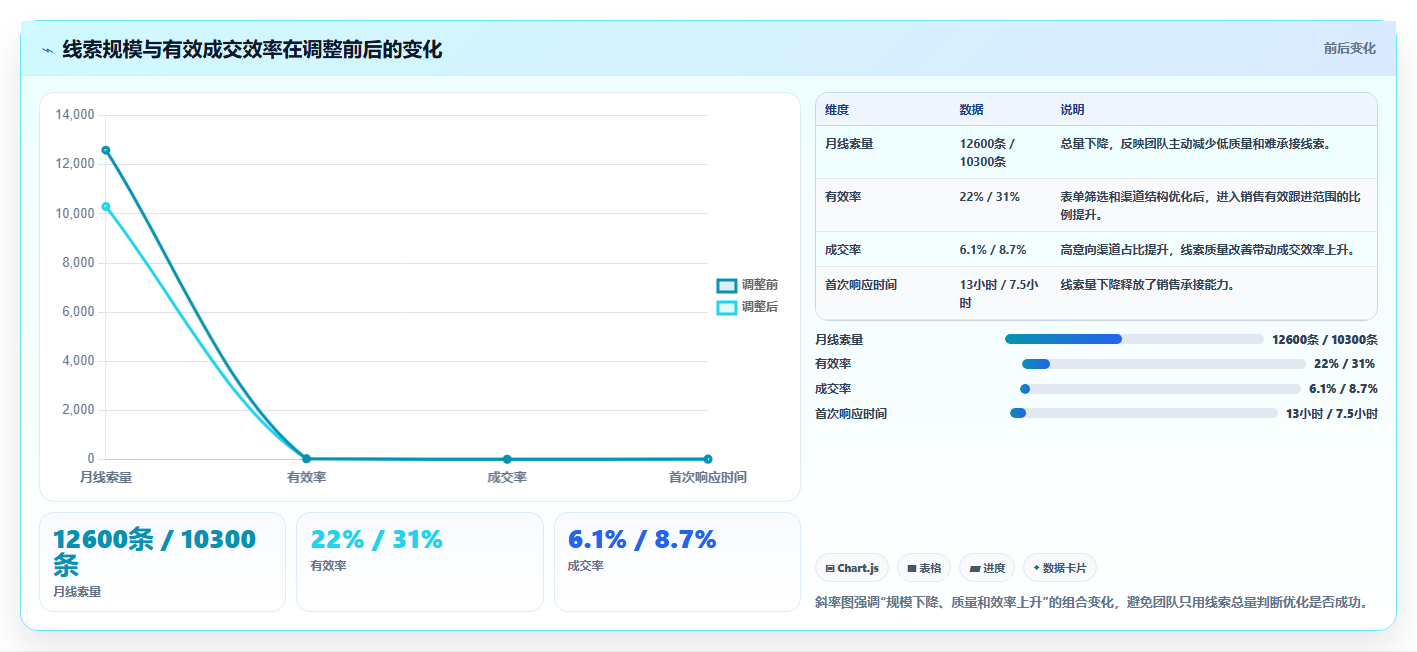Viewport: 1417px width, 652px height.
Task: Click the 月线索量 label in the progress list
Action: (x=839, y=340)
